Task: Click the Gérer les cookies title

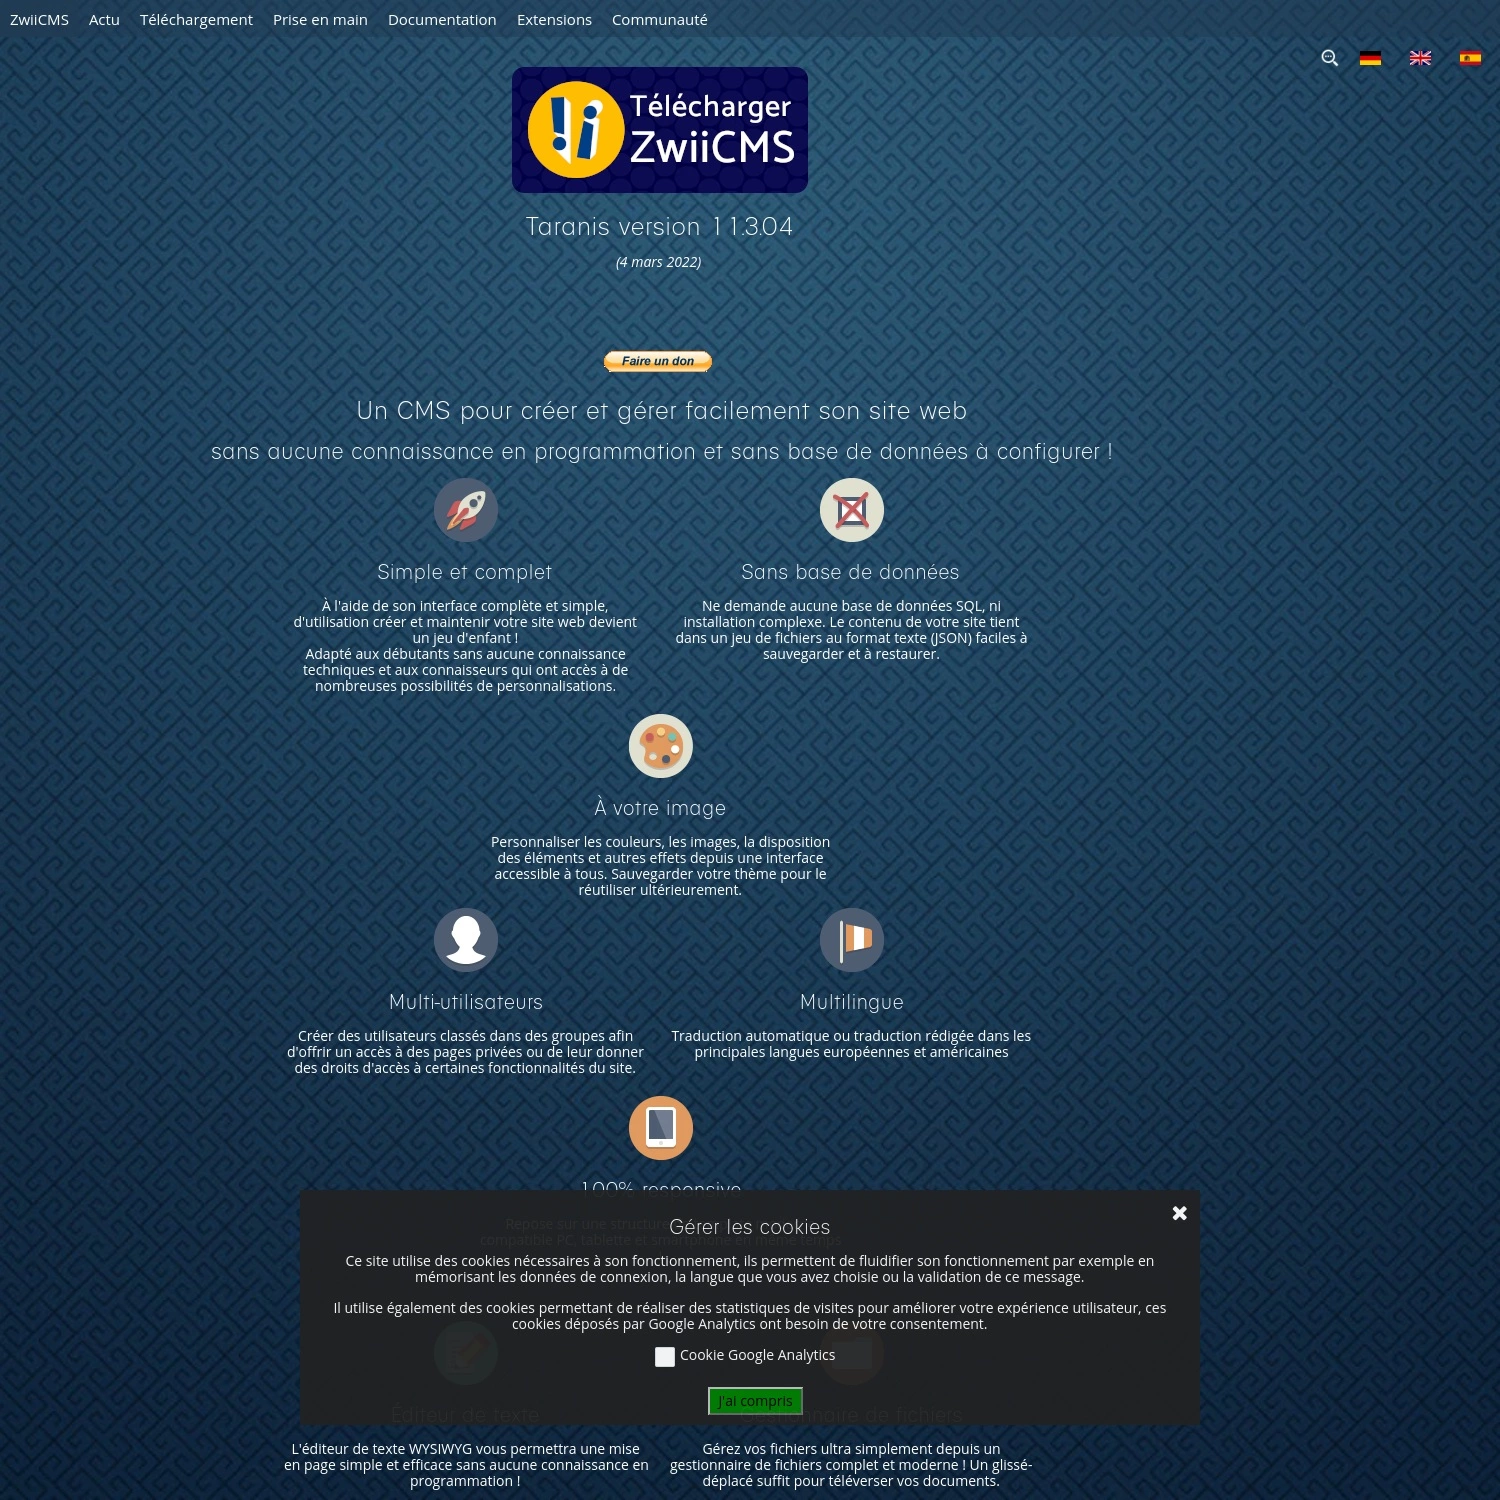Action: pos(750,1227)
